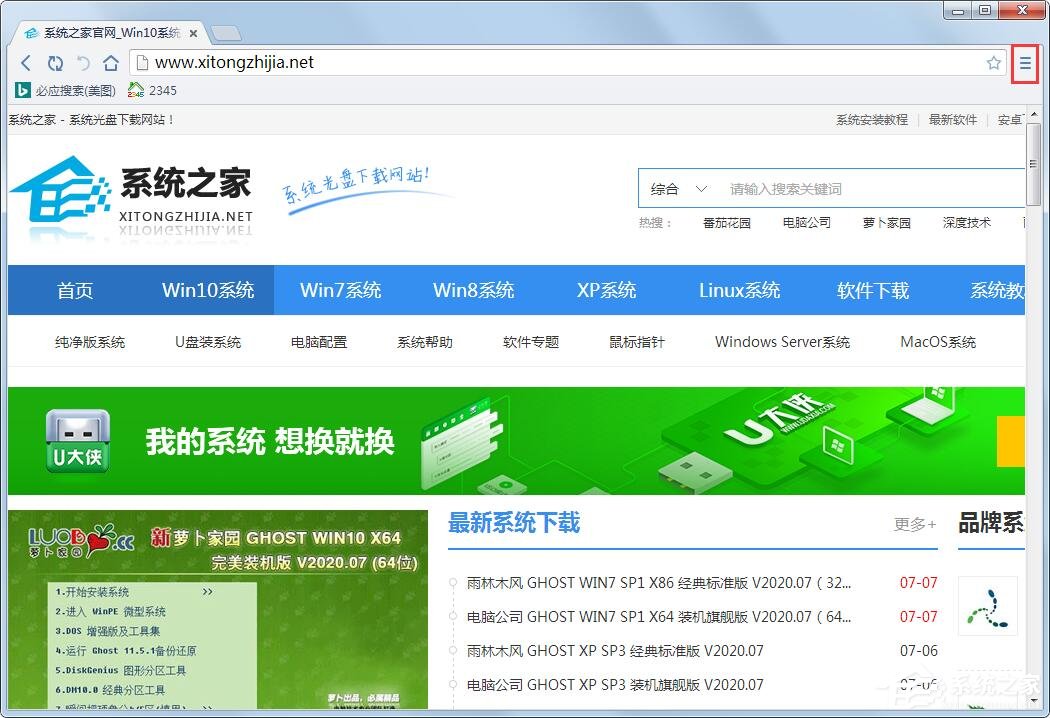Open the 系统安装教程 link
Screen dimensions: 1050x718
(870, 119)
